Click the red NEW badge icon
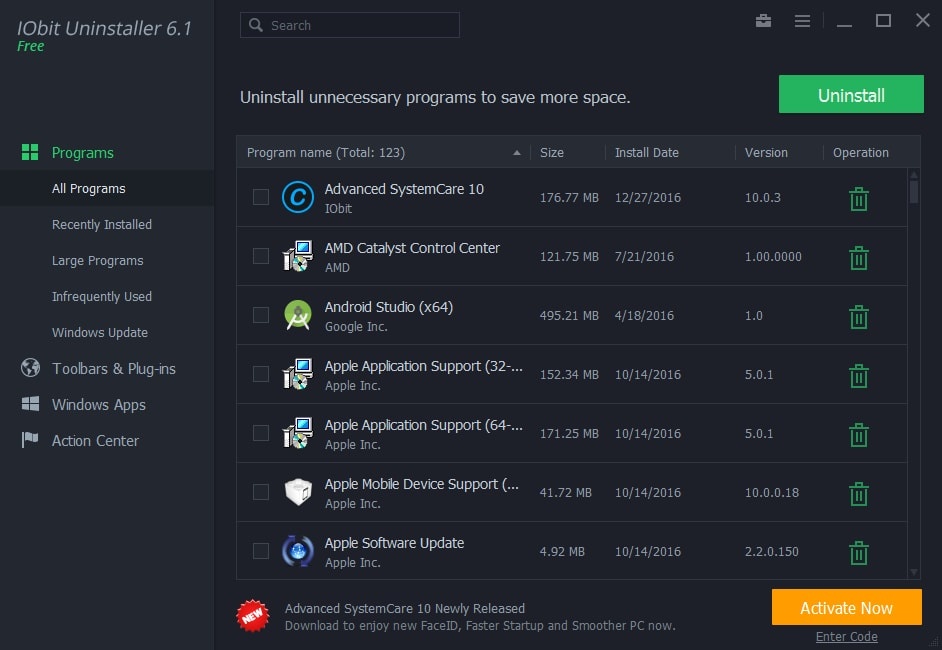The height and width of the screenshot is (650, 942). (253, 616)
